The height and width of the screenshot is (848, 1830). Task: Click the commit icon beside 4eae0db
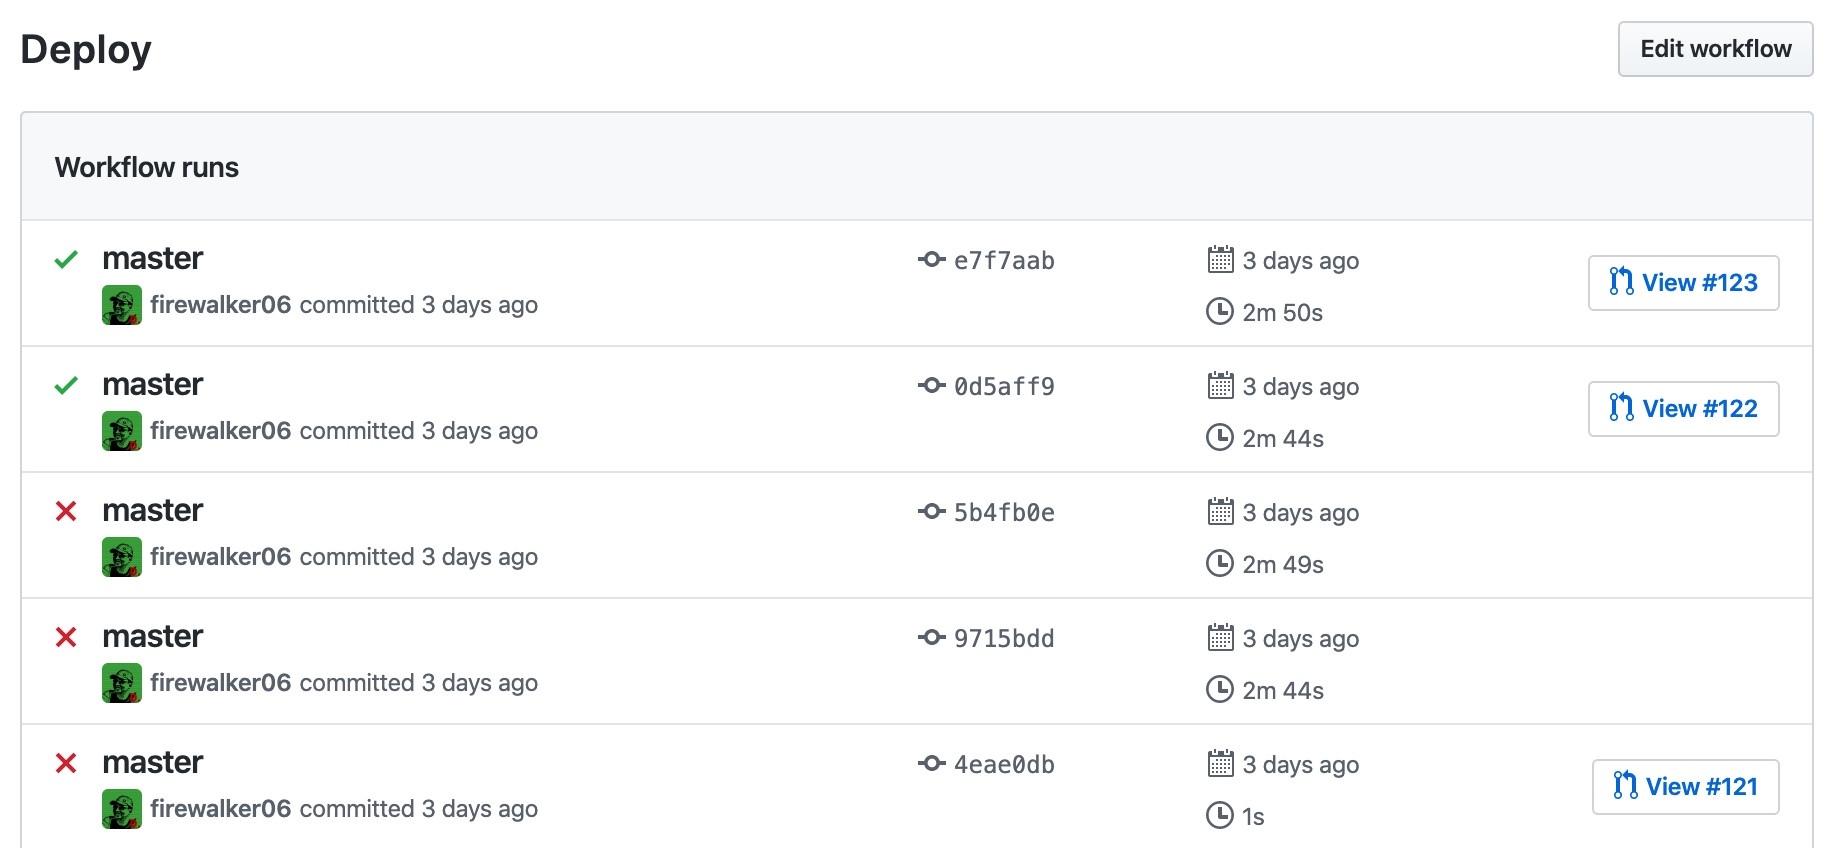pos(932,764)
